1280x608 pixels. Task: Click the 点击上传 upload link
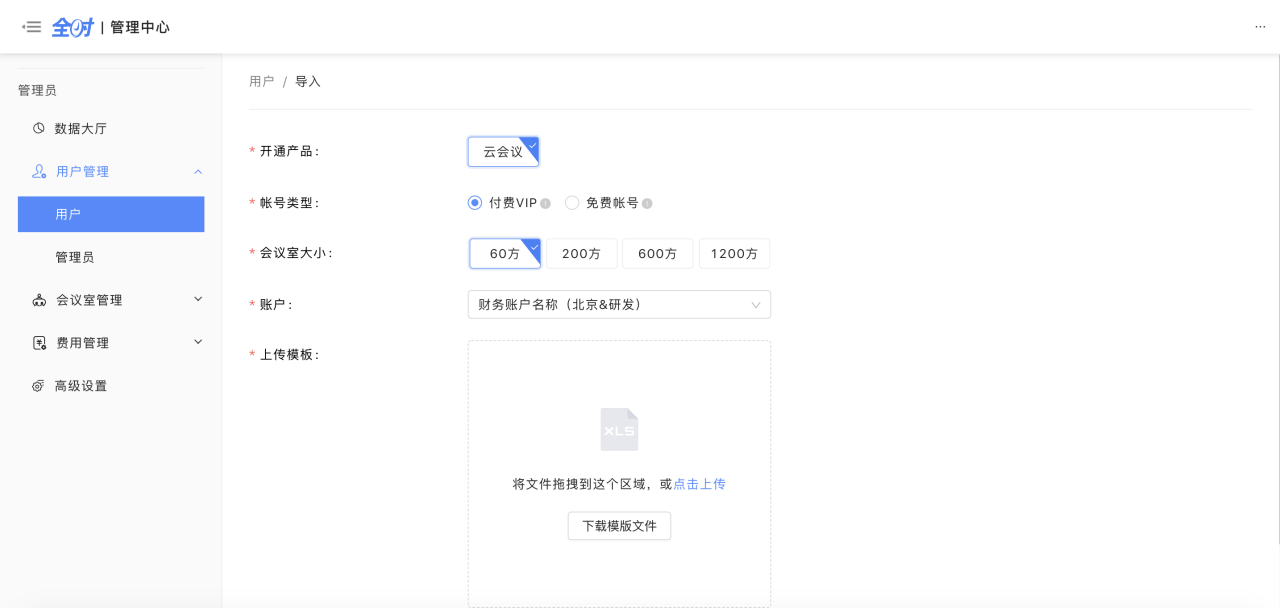tap(699, 484)
